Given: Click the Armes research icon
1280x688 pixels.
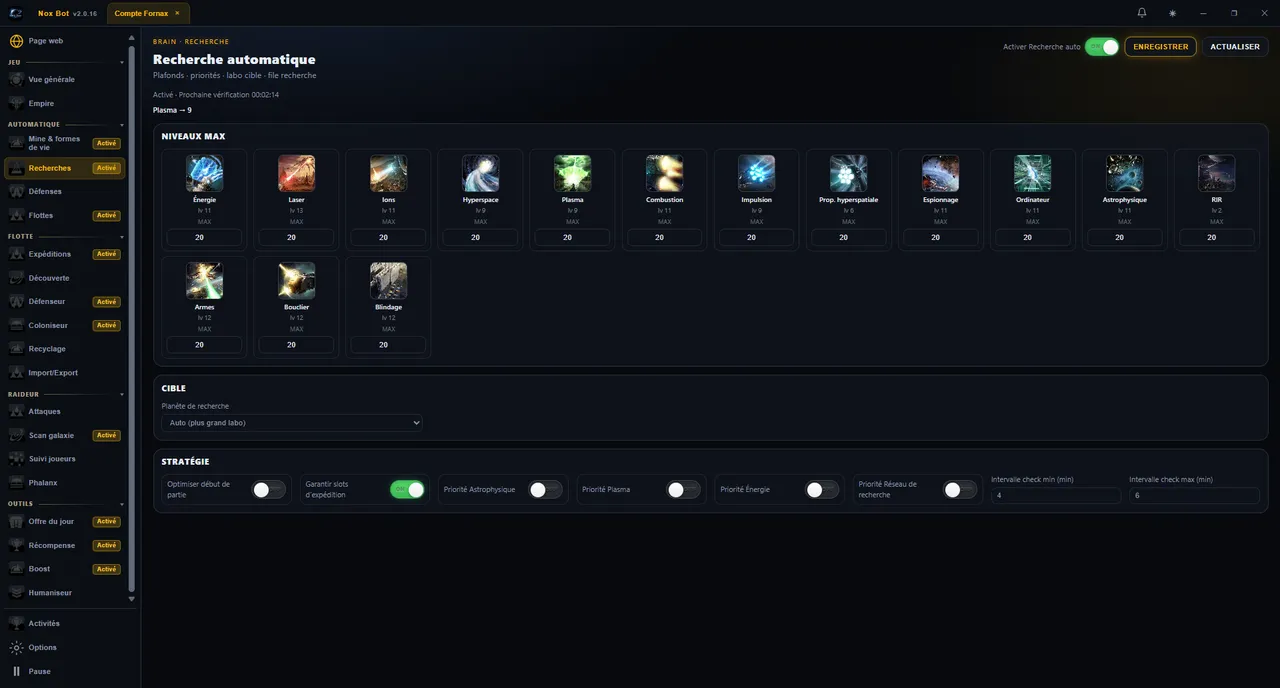Looking at the screenshot, I should coord(204,281).
